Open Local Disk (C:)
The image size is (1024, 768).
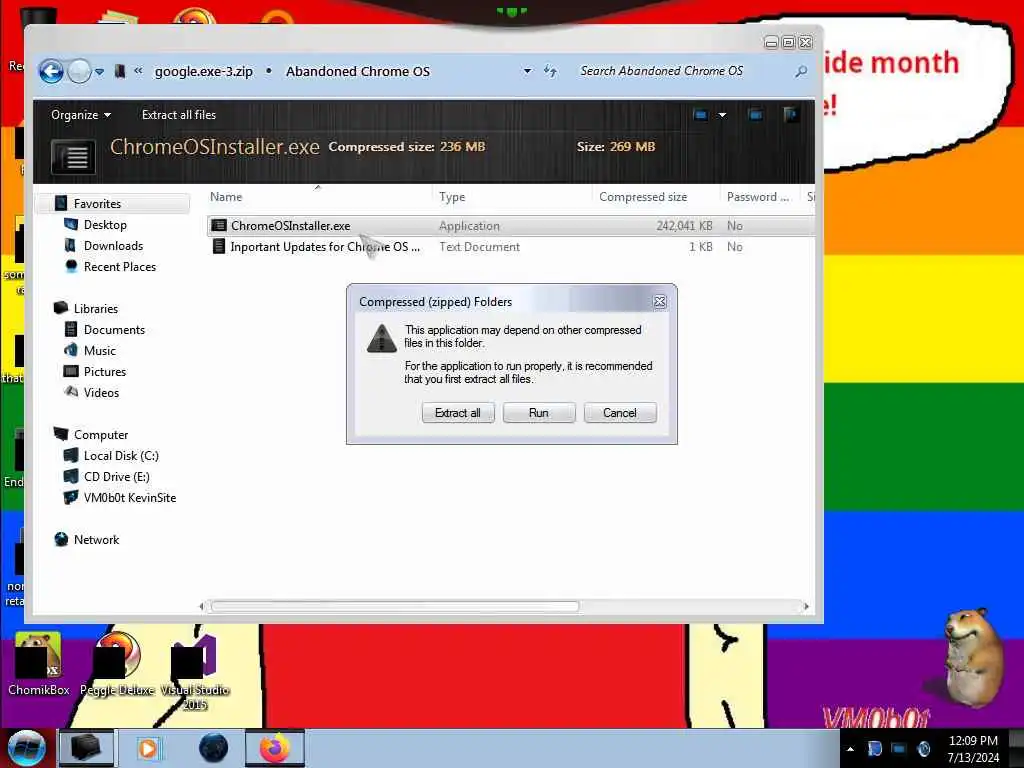click(121, 456)
